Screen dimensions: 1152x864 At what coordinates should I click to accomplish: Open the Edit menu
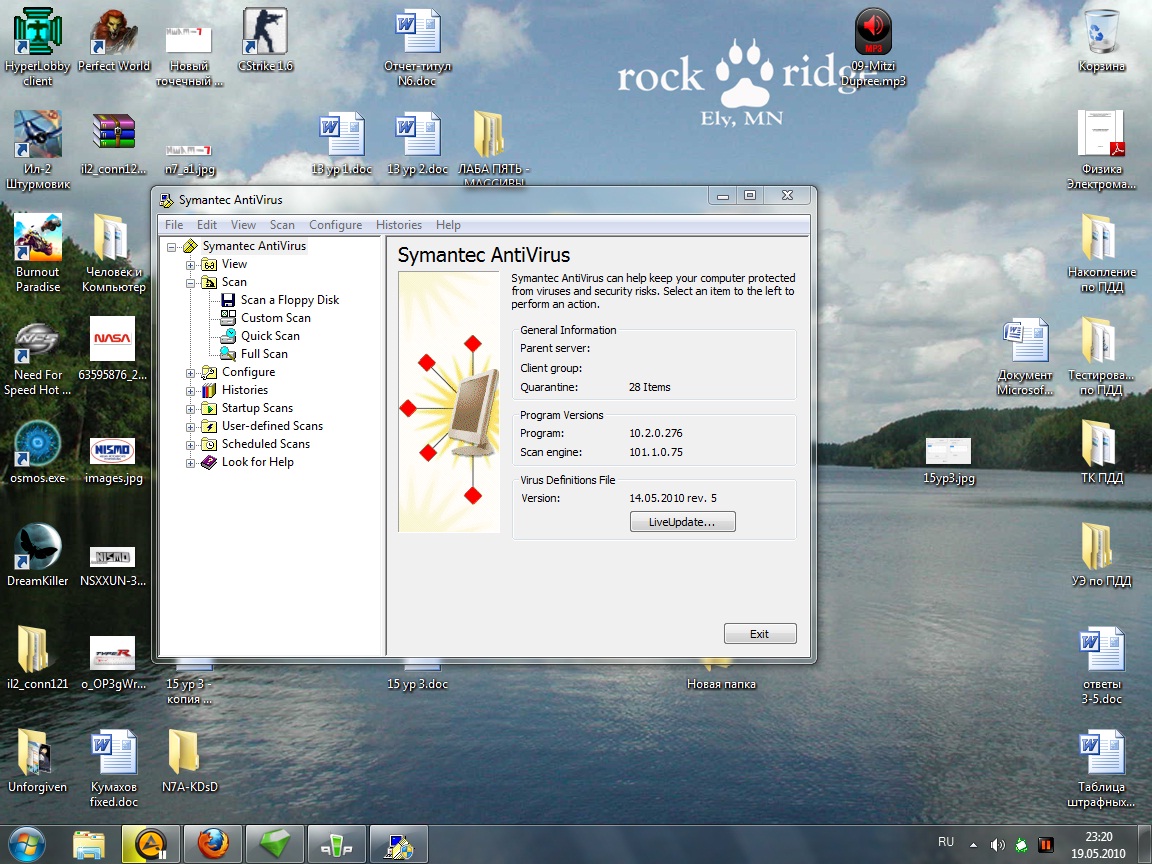click(x=206, y=225)
